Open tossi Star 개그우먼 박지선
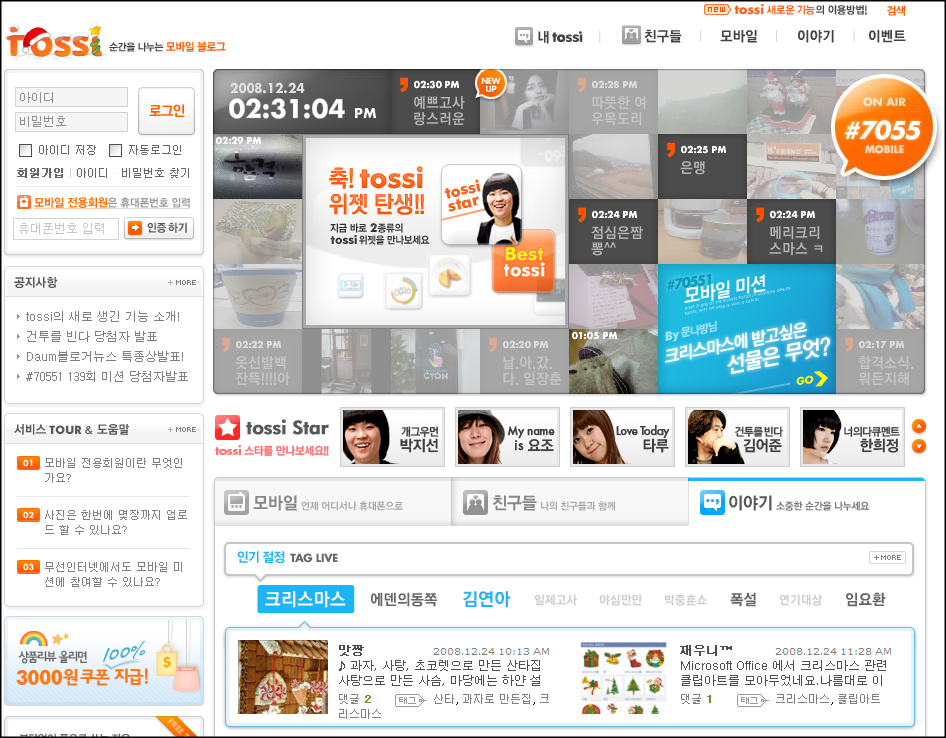The image size is (946, 738). 392,437
